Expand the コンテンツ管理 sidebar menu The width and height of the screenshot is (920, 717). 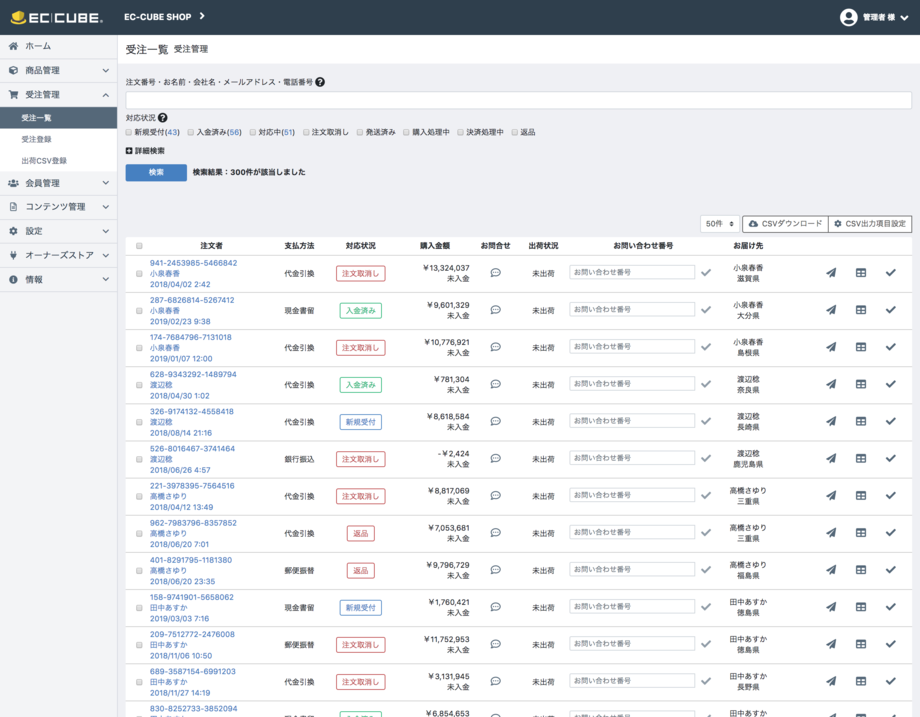tap(59, 207)
